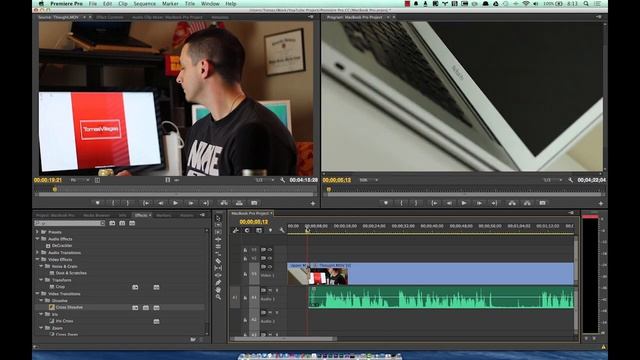This screenshot has width=640, height=360.
Task: Open Source monitor settings wrench
Action: (x=282, y=180)
